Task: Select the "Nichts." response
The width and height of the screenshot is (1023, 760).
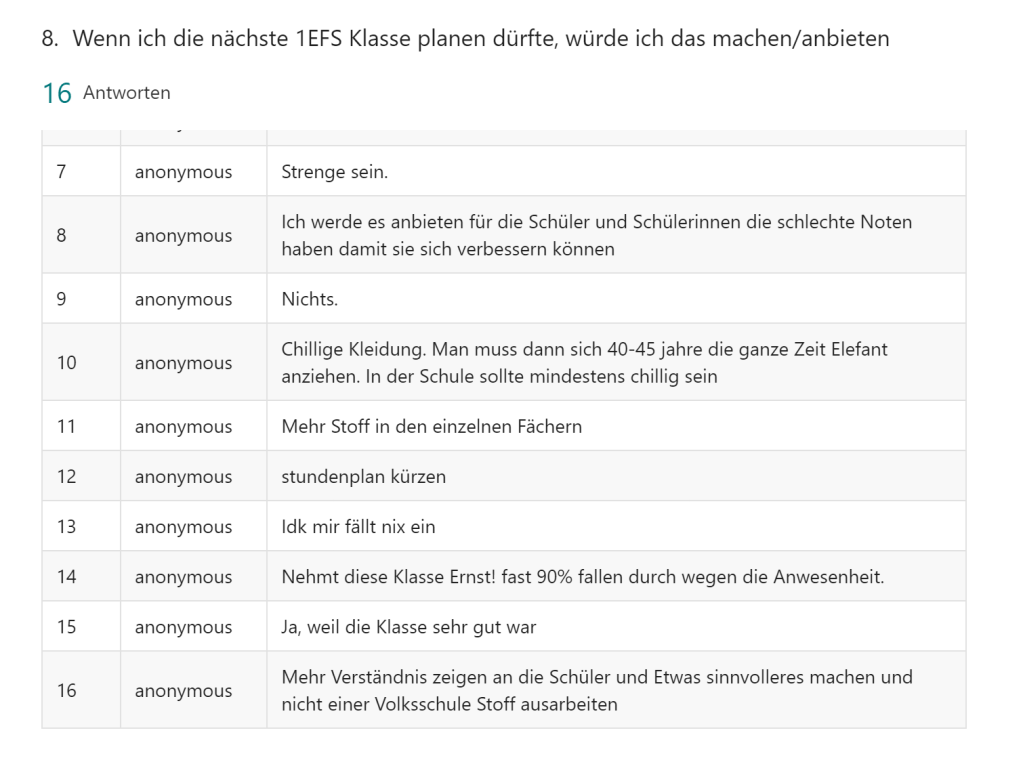Action: [310, 299]
